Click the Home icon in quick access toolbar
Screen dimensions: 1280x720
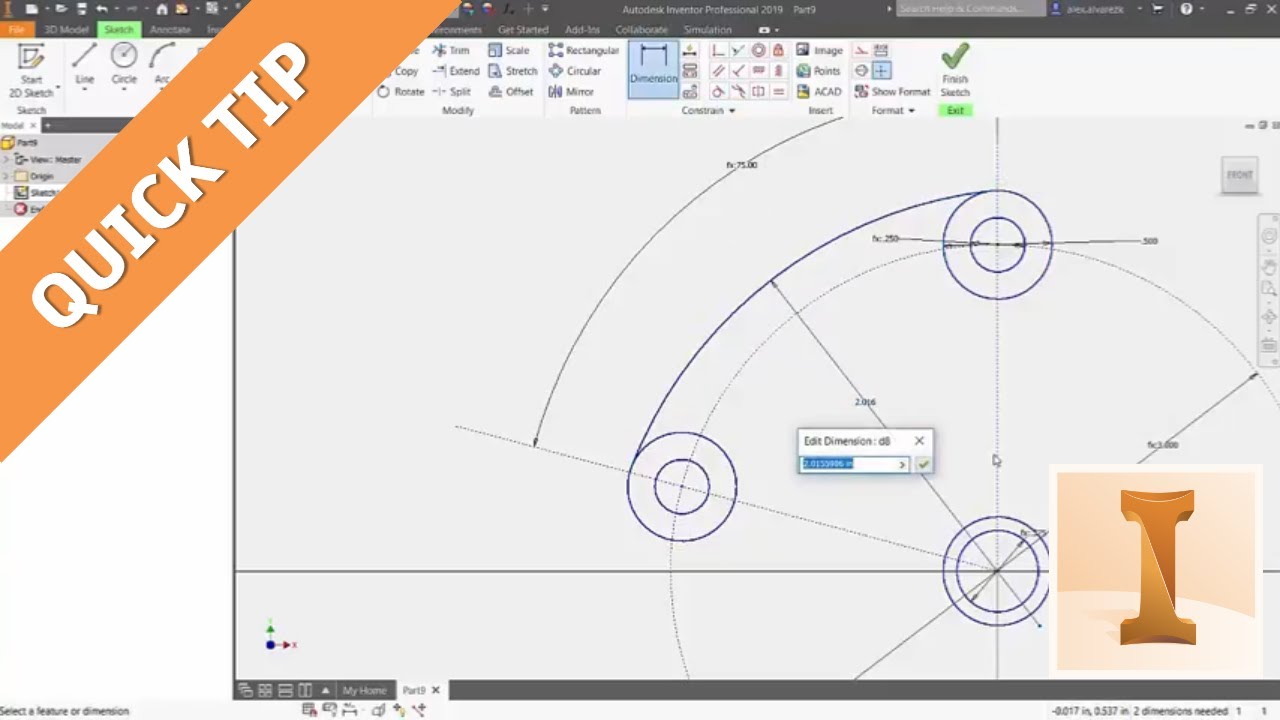click(x=162, y=9)
